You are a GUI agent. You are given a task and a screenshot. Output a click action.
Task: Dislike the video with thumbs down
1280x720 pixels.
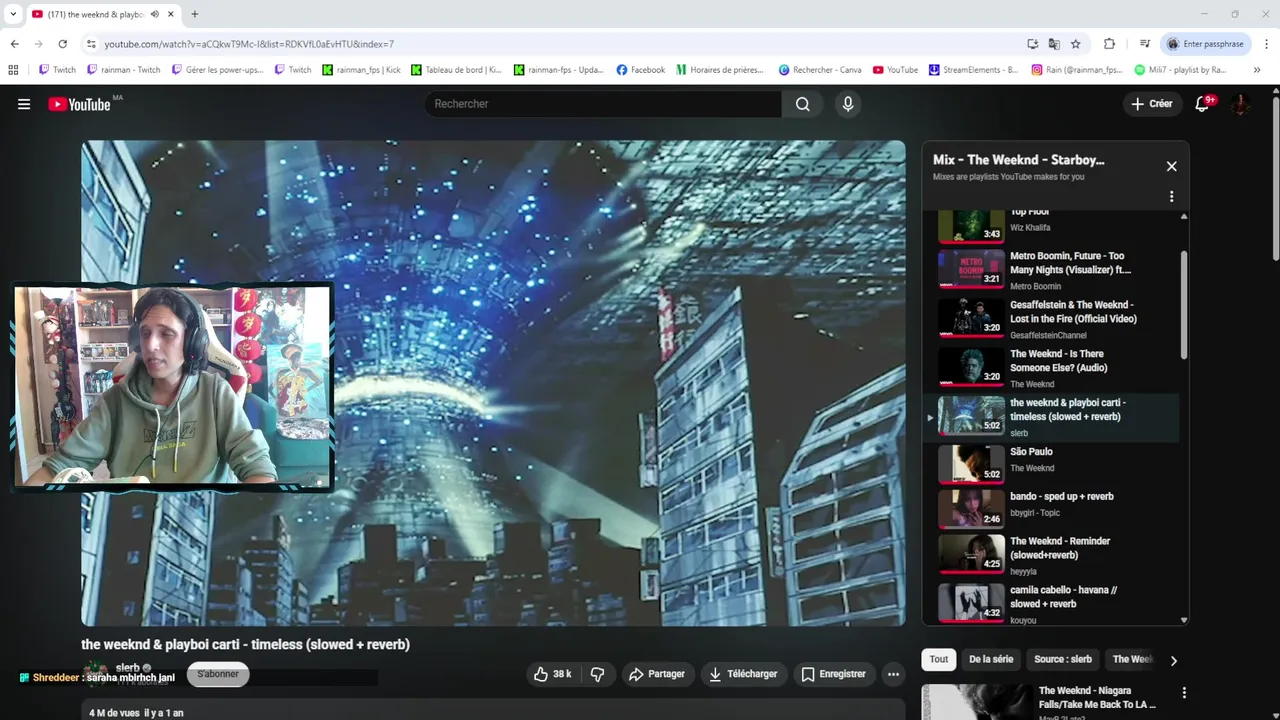point(597,674)
